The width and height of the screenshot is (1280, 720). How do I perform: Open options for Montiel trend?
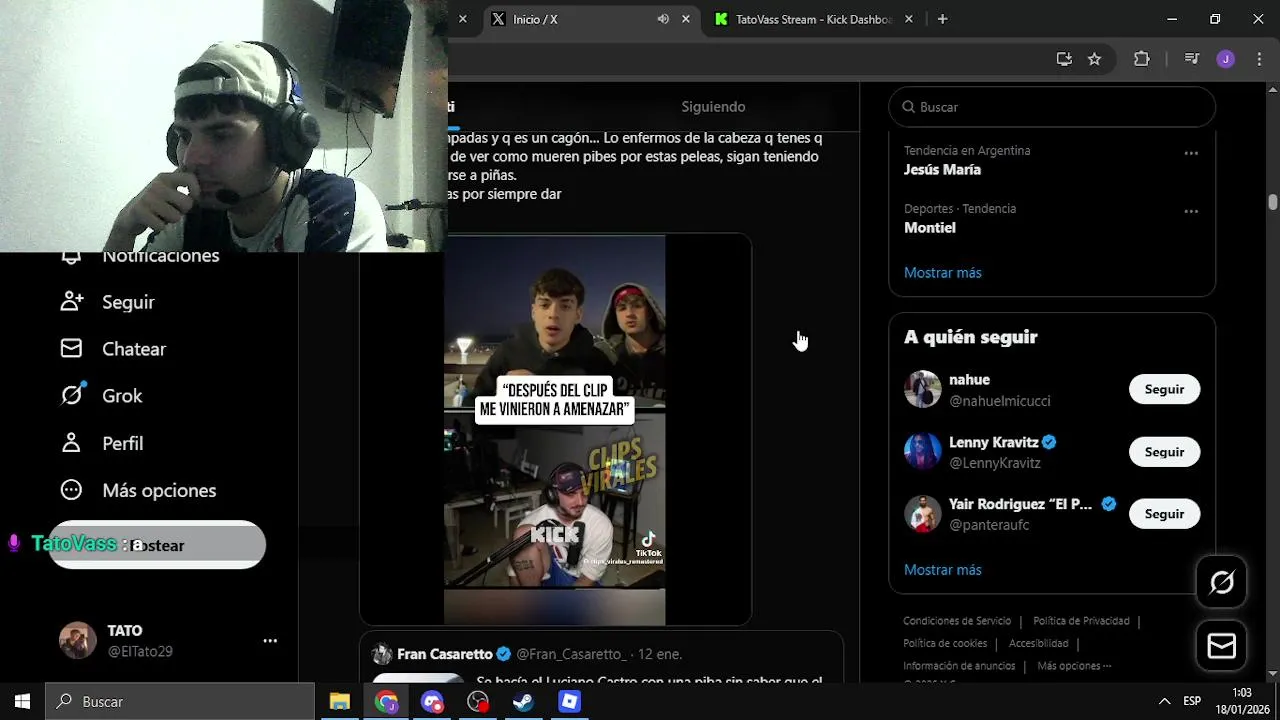coord(1191,211)
